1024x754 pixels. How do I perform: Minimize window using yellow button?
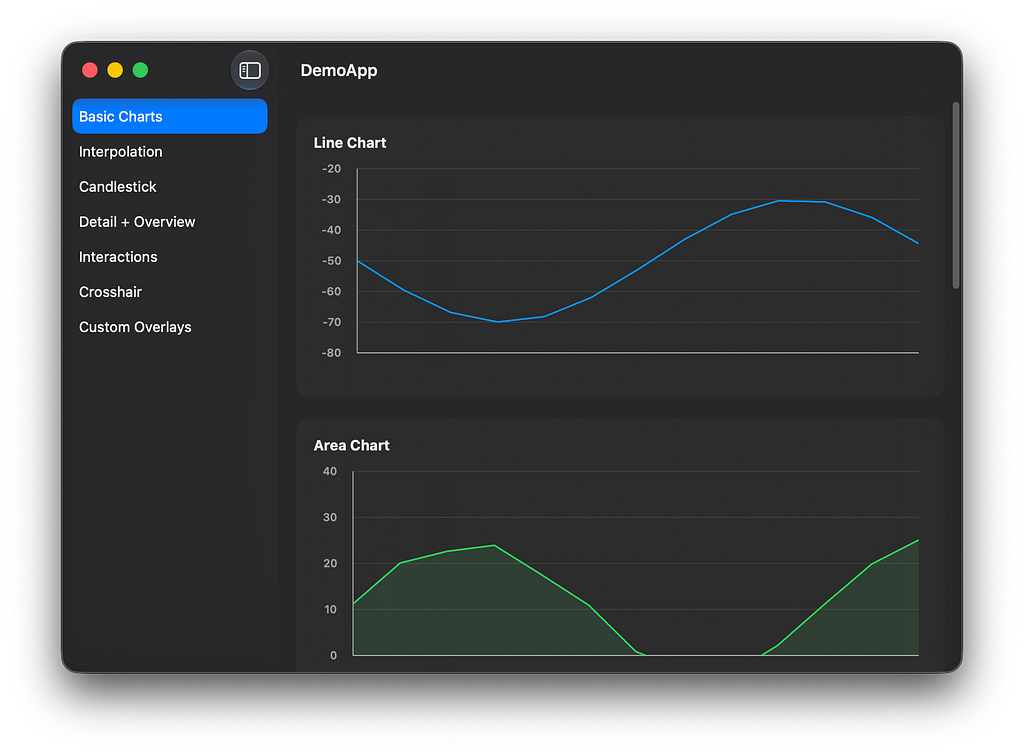[115, 70]
